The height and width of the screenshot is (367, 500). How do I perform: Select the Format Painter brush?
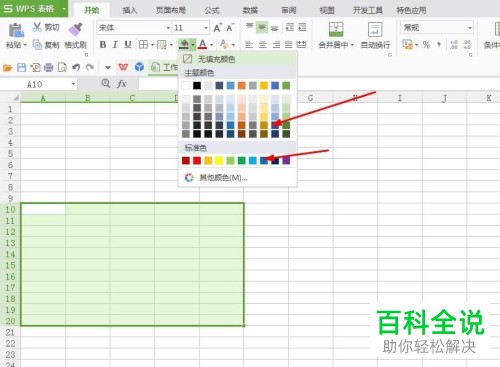(75, 29)
